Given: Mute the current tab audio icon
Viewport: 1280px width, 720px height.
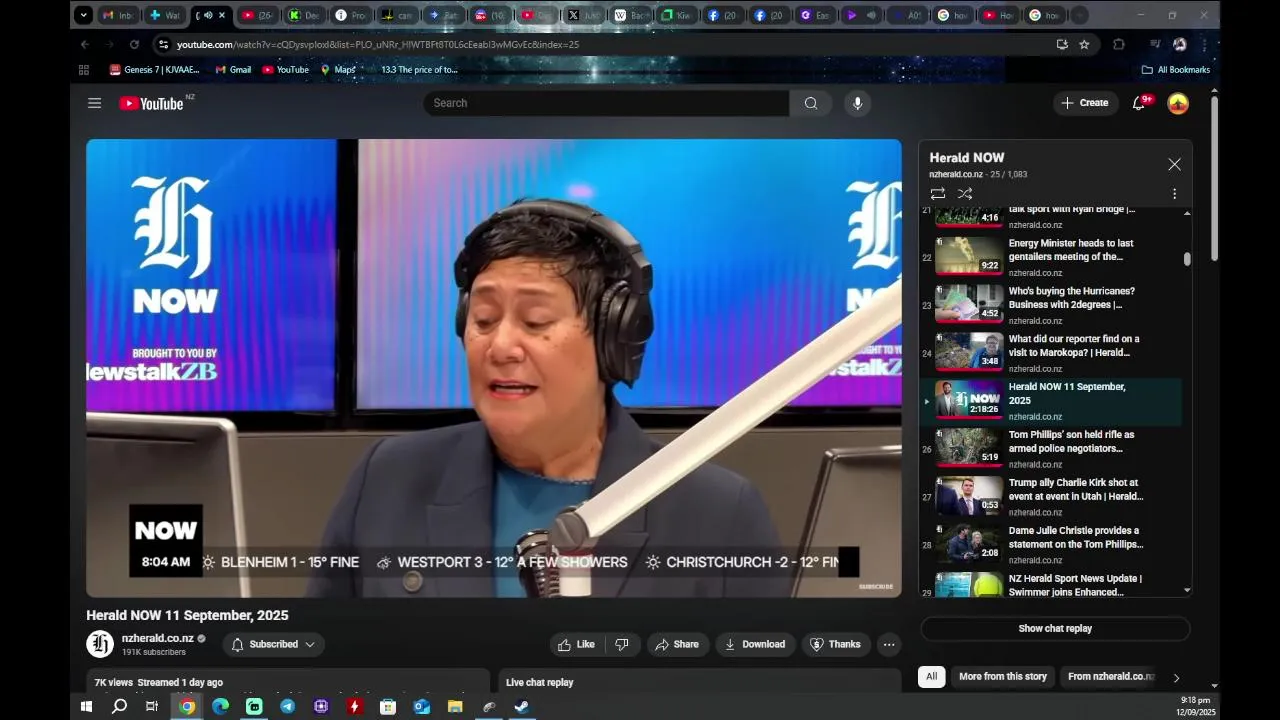Looking at the screenshot, I should (x=208, y=15).
